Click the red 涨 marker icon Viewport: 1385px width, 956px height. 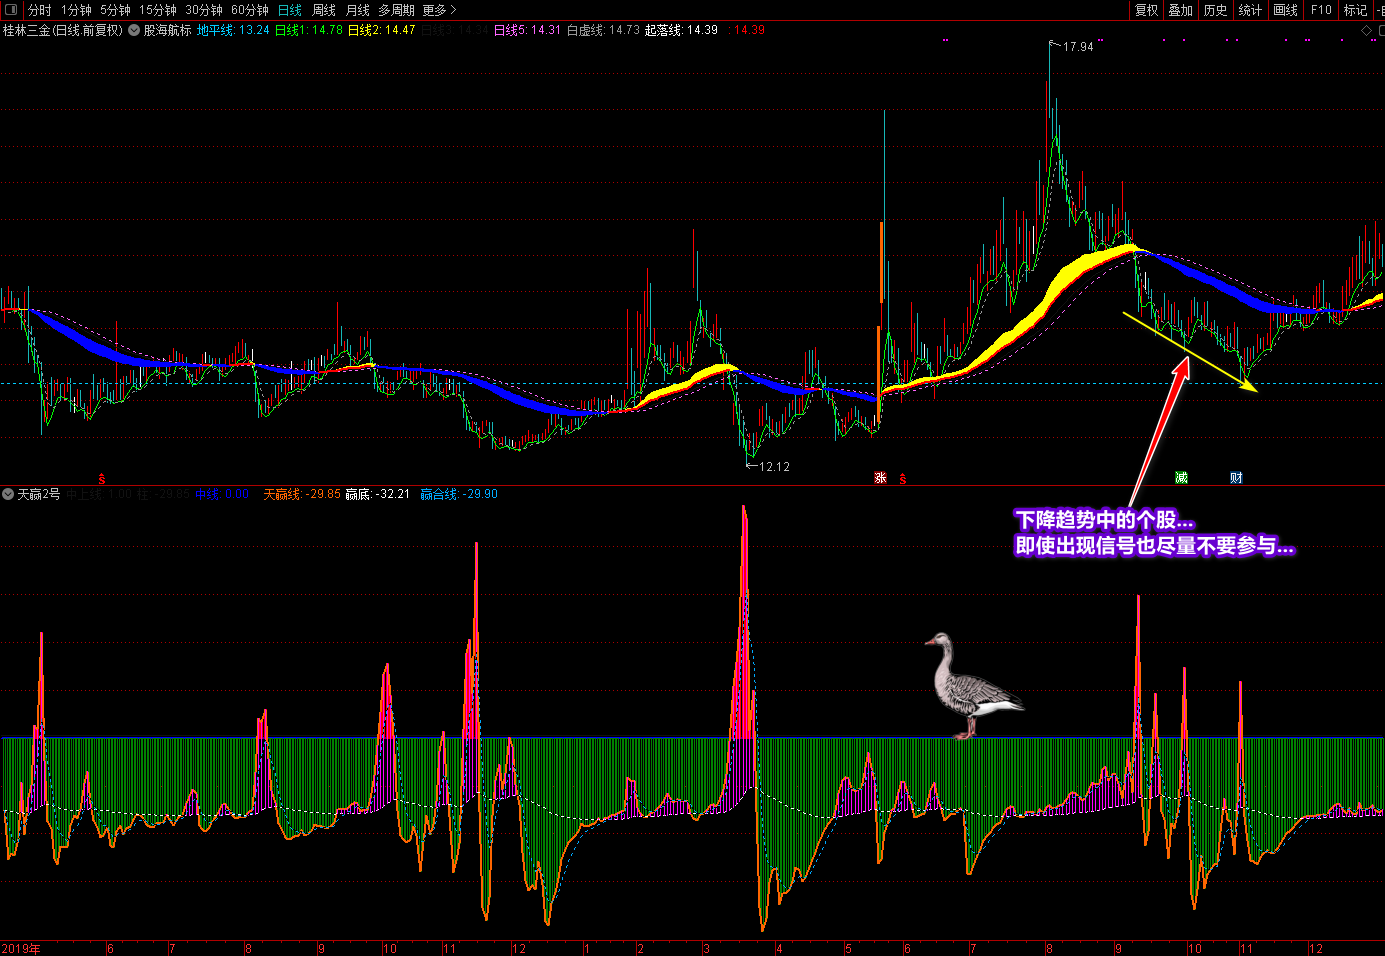pyautogui.click(x=880, y=478)
